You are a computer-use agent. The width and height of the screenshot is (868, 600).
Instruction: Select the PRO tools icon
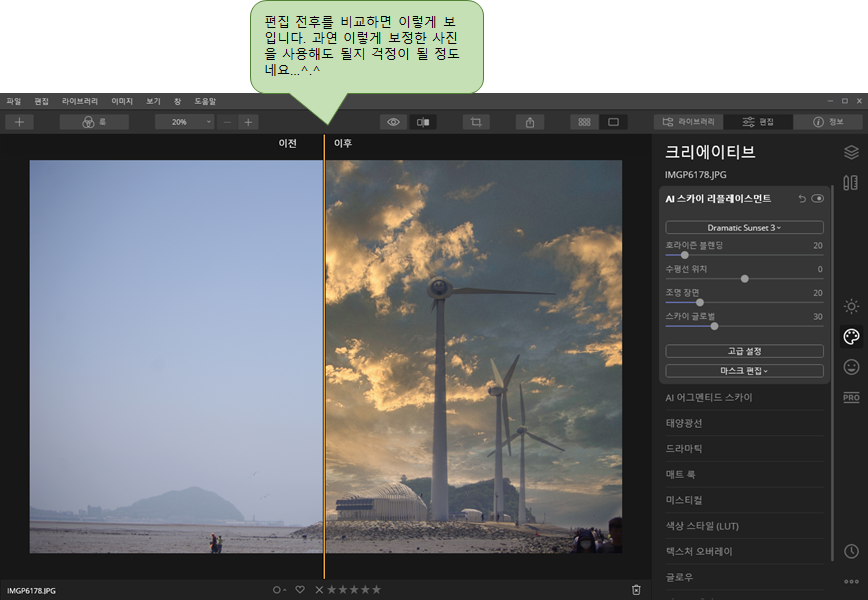point(851,397)
